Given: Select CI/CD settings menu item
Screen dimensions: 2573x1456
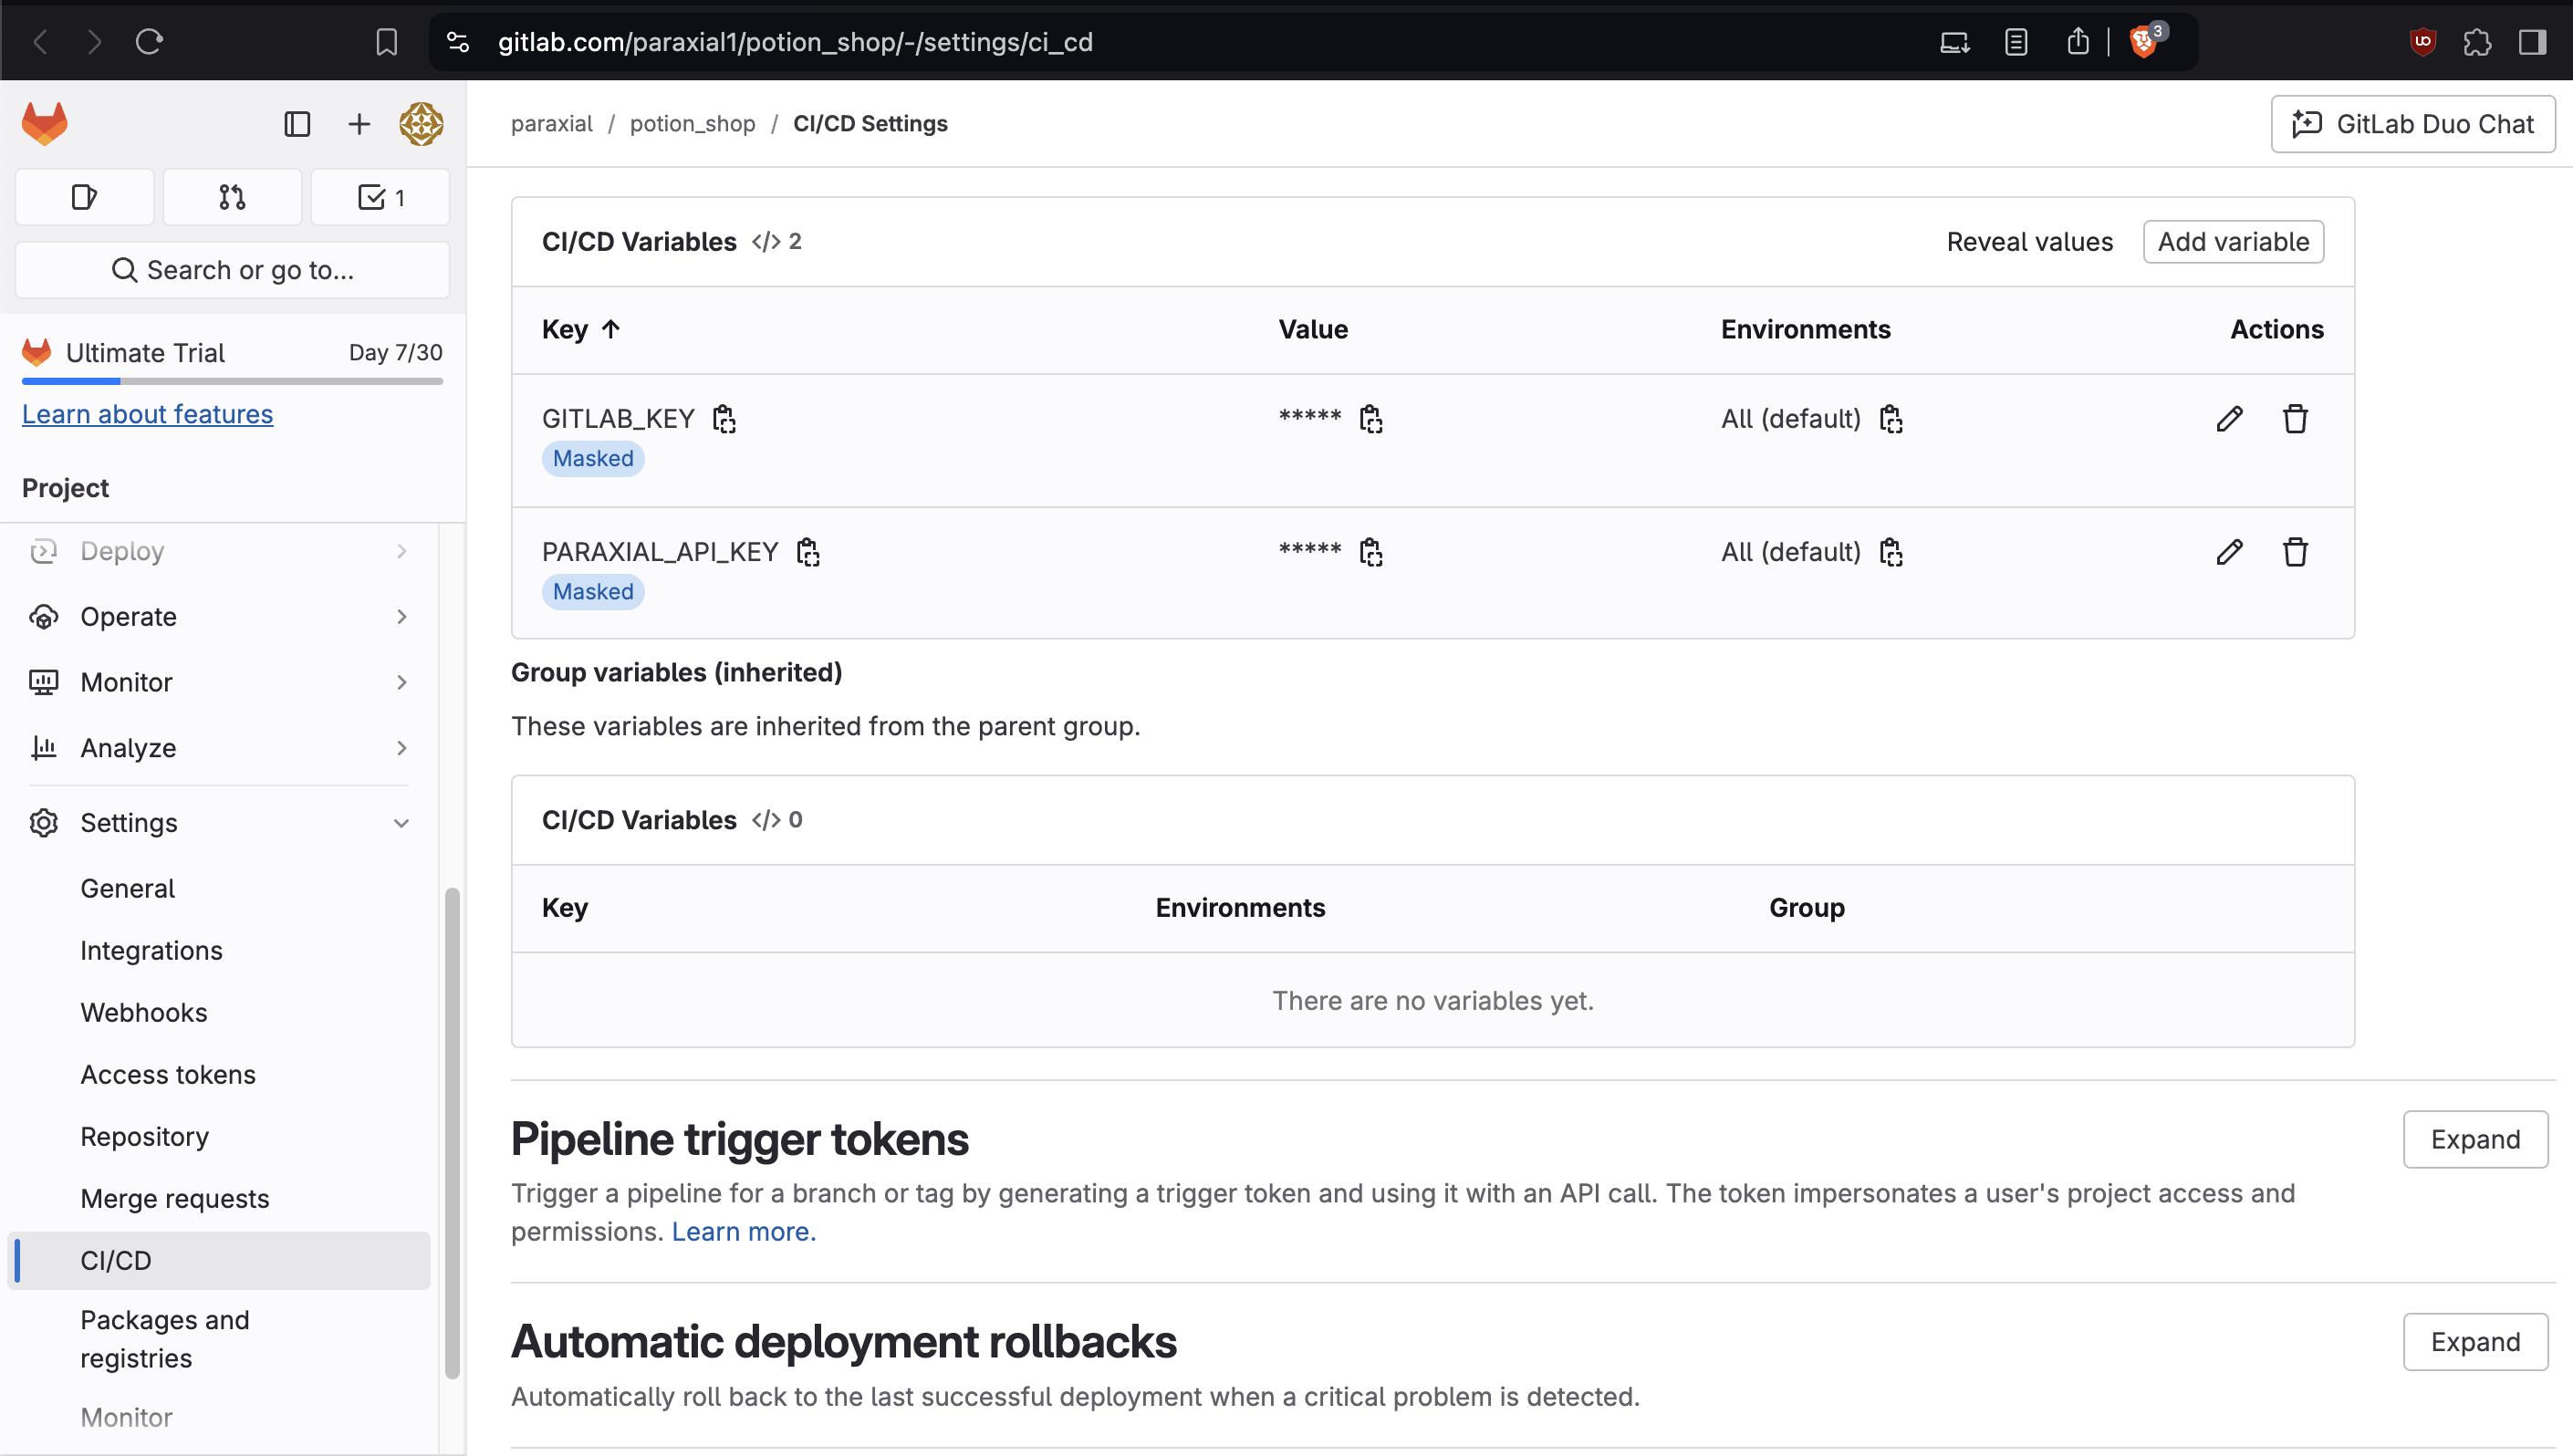Looking at the screenshot, I should click(115, 1260).
